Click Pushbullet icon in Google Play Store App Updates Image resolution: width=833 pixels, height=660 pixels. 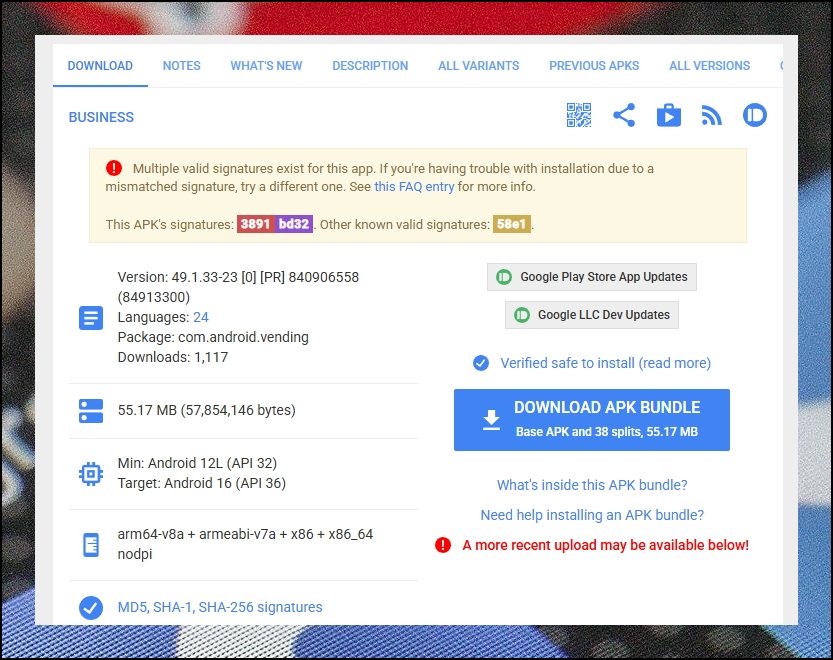(x=504, y=277)
